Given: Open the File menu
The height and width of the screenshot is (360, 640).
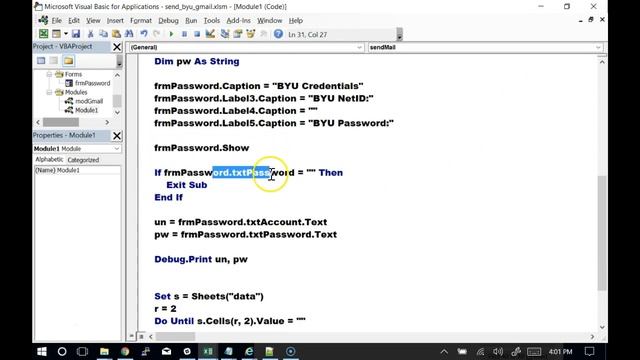Looking at the screenshot, I should pyautogui.click(x=56, y=20).
